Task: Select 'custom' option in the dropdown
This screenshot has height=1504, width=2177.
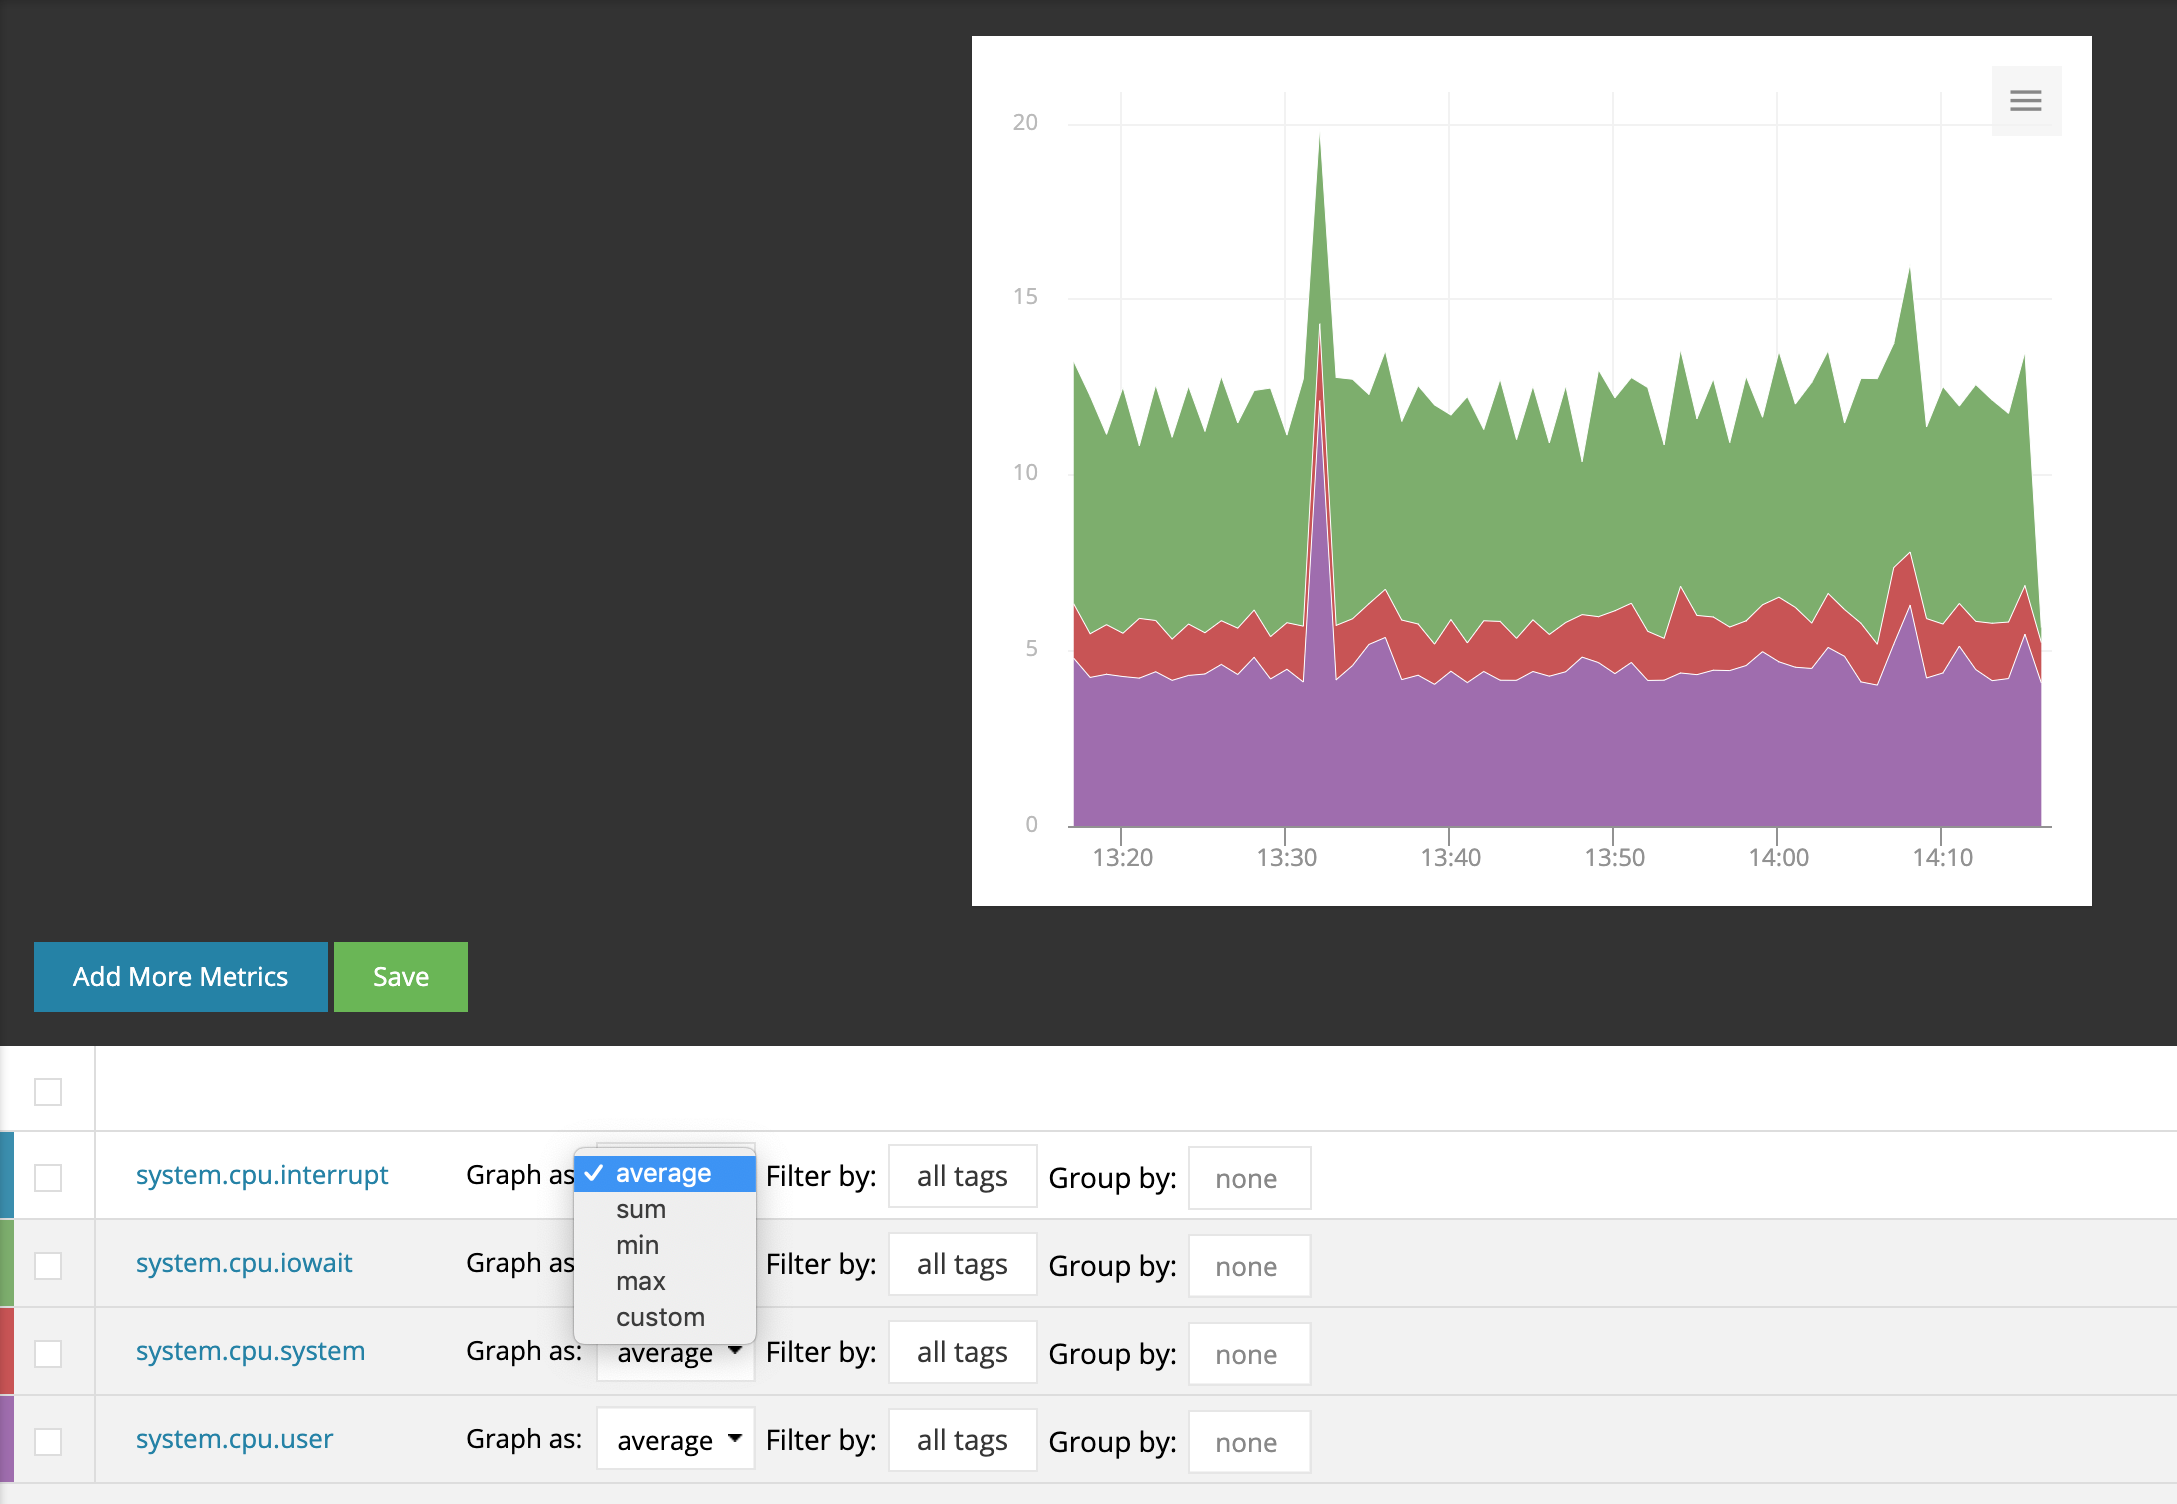Action: tap(660, 1317)
